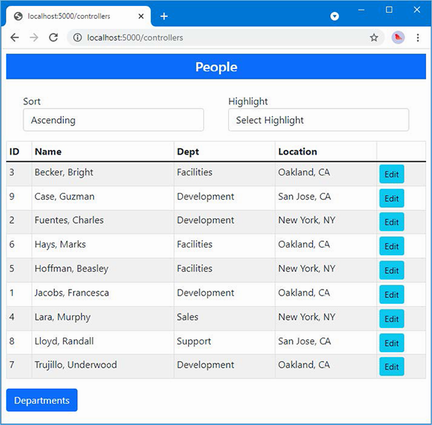Edit the Trujillo, Underwood row
Image resolution: width=432 pixels, height=425 pixels.
[x=392, y=367]
